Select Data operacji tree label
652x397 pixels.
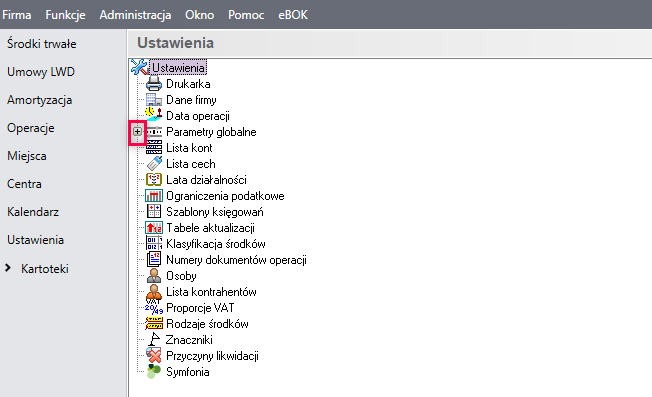click(198, 116)
